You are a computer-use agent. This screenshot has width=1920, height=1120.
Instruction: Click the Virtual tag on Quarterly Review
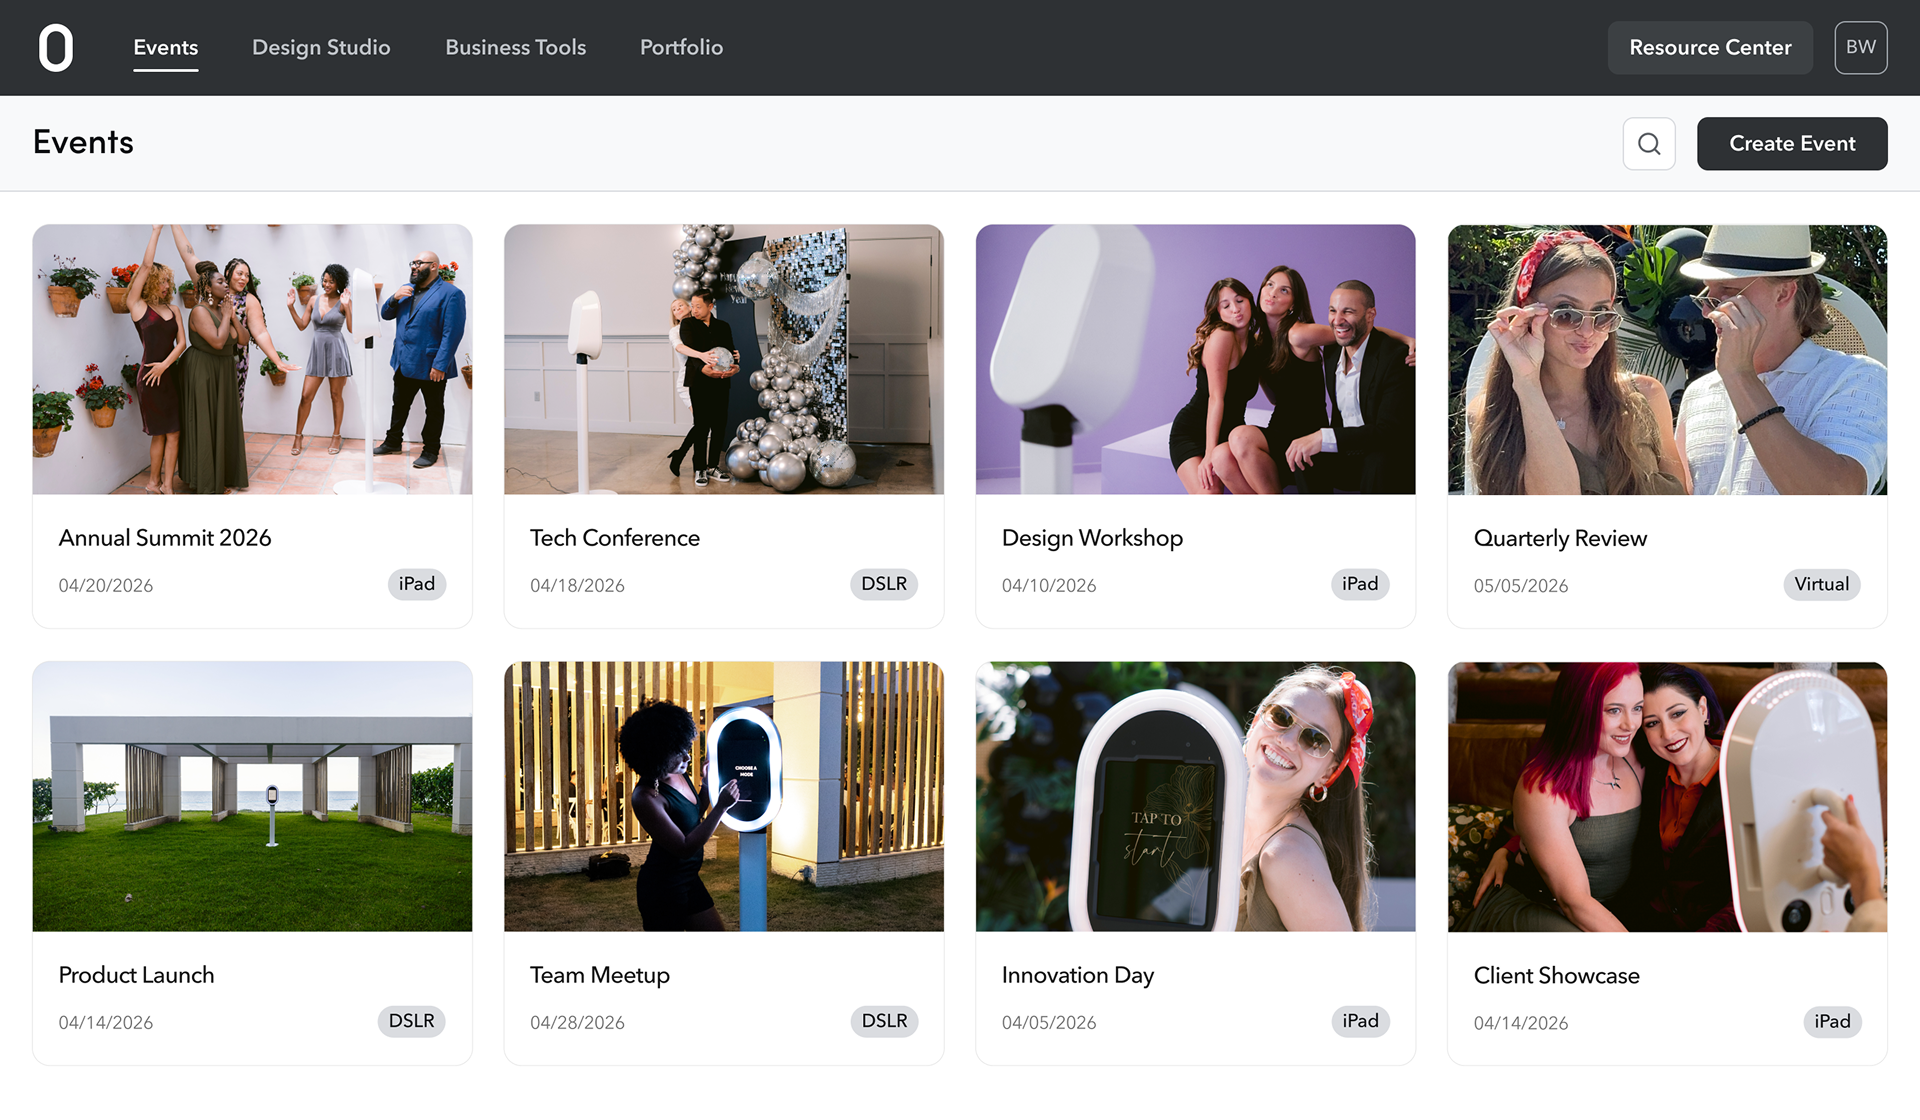tap(1822, 584)
